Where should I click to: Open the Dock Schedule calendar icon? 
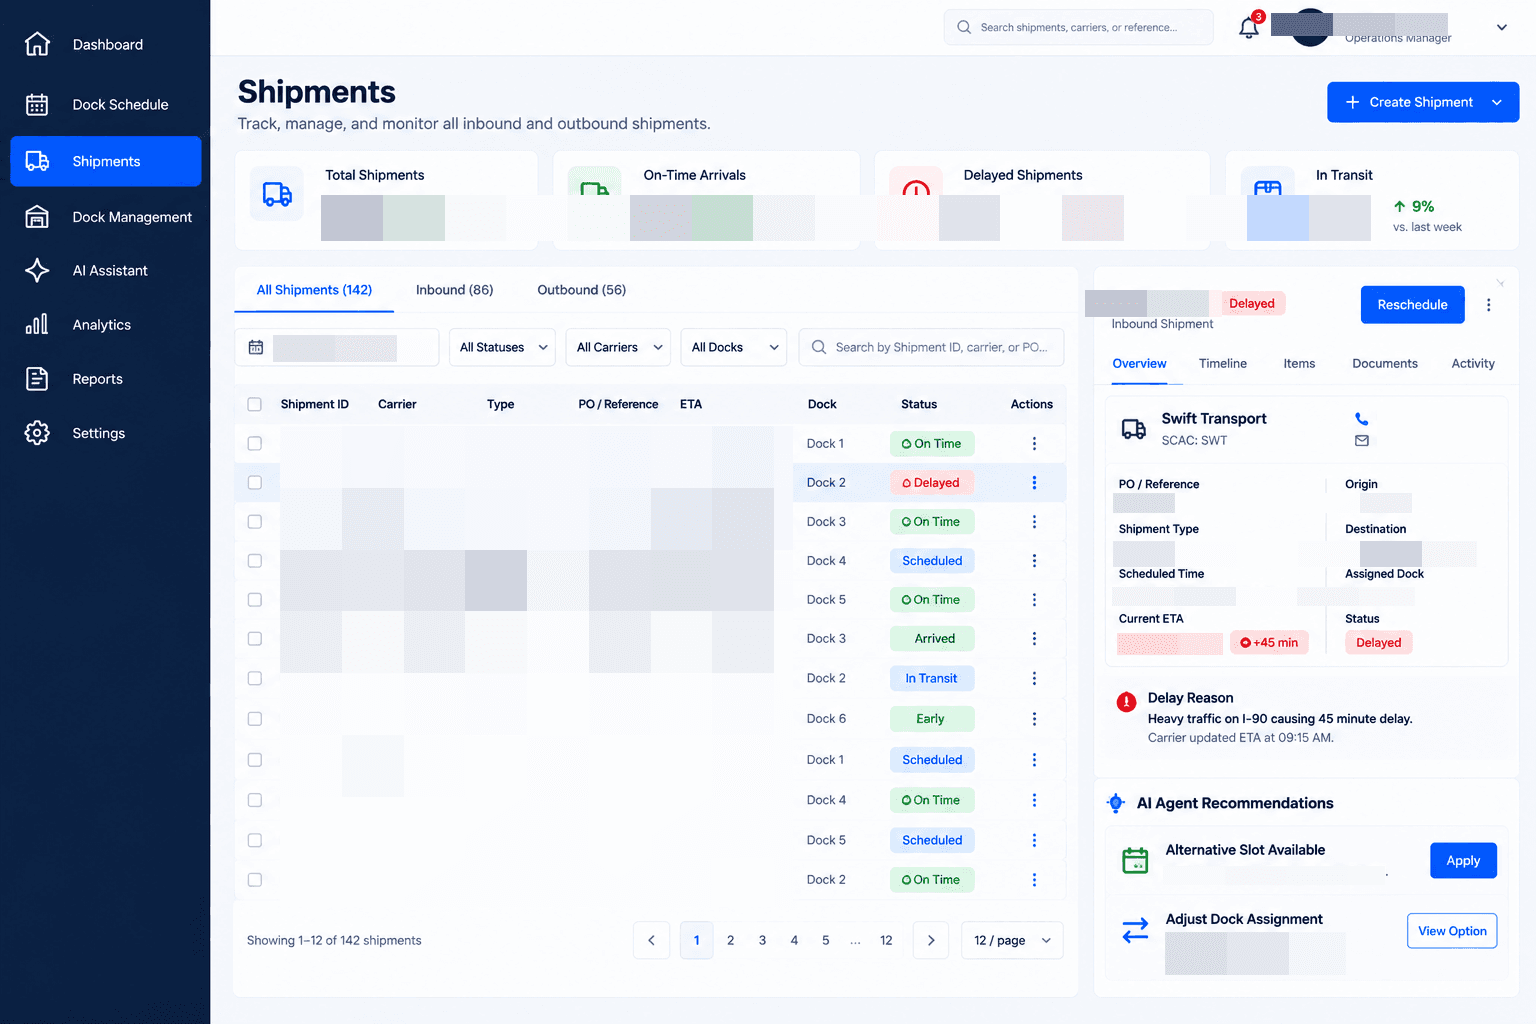tap(37, 104)
